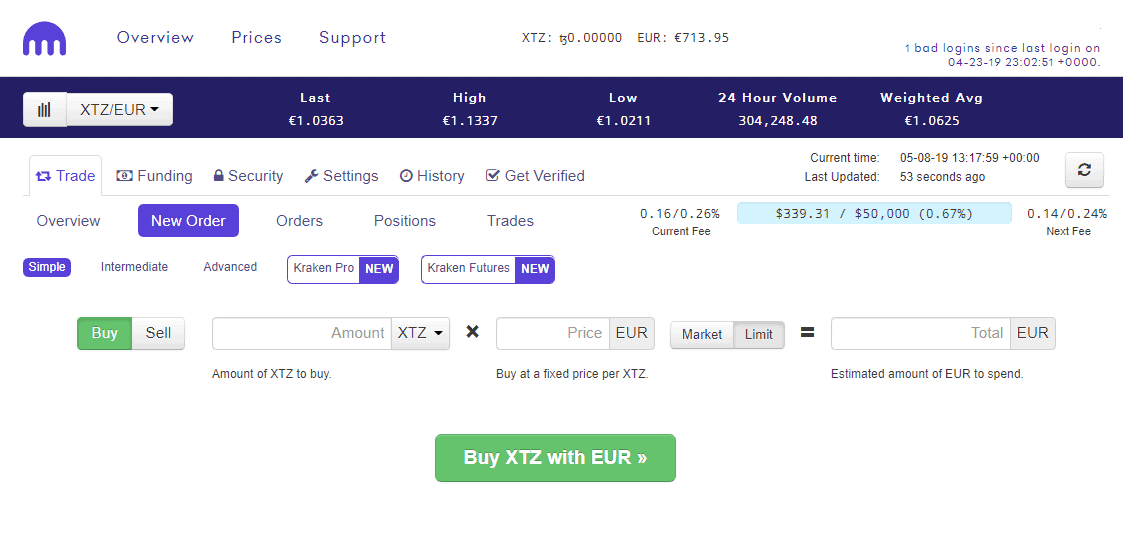
Task: Open the Kraken Pro NEW link
Action: [x=343, y=269]
